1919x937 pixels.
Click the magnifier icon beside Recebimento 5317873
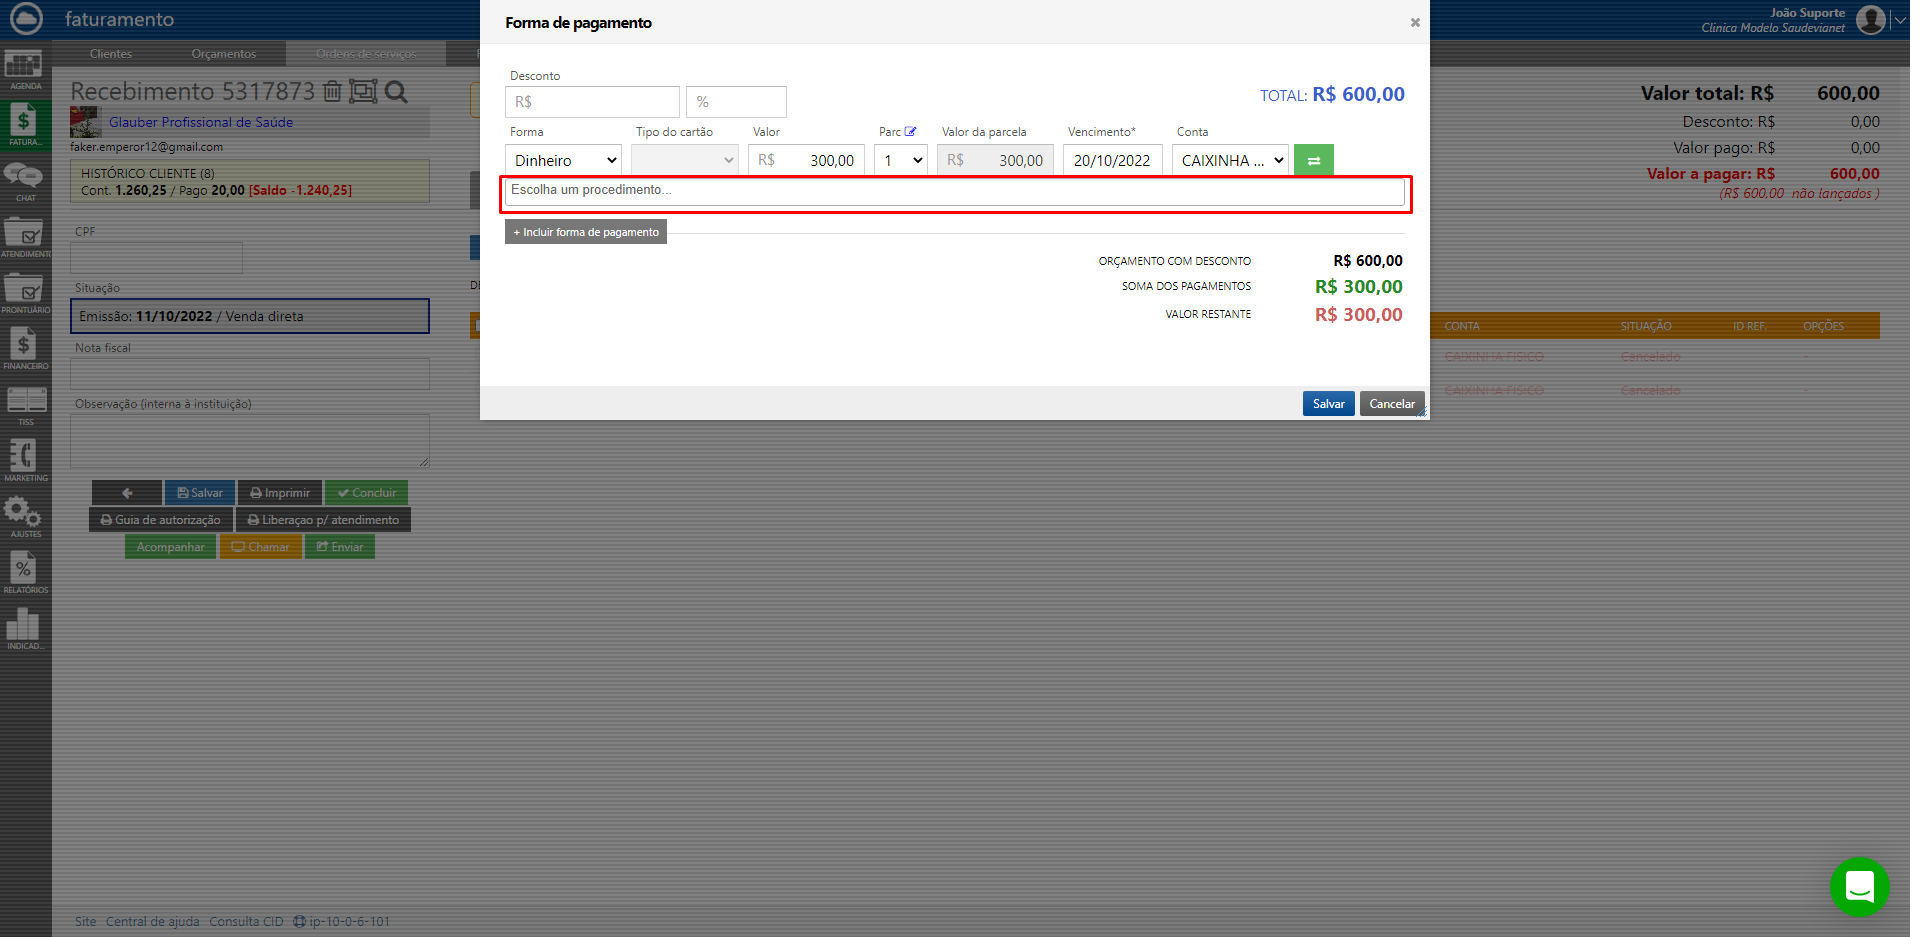[x=396, y=92]
